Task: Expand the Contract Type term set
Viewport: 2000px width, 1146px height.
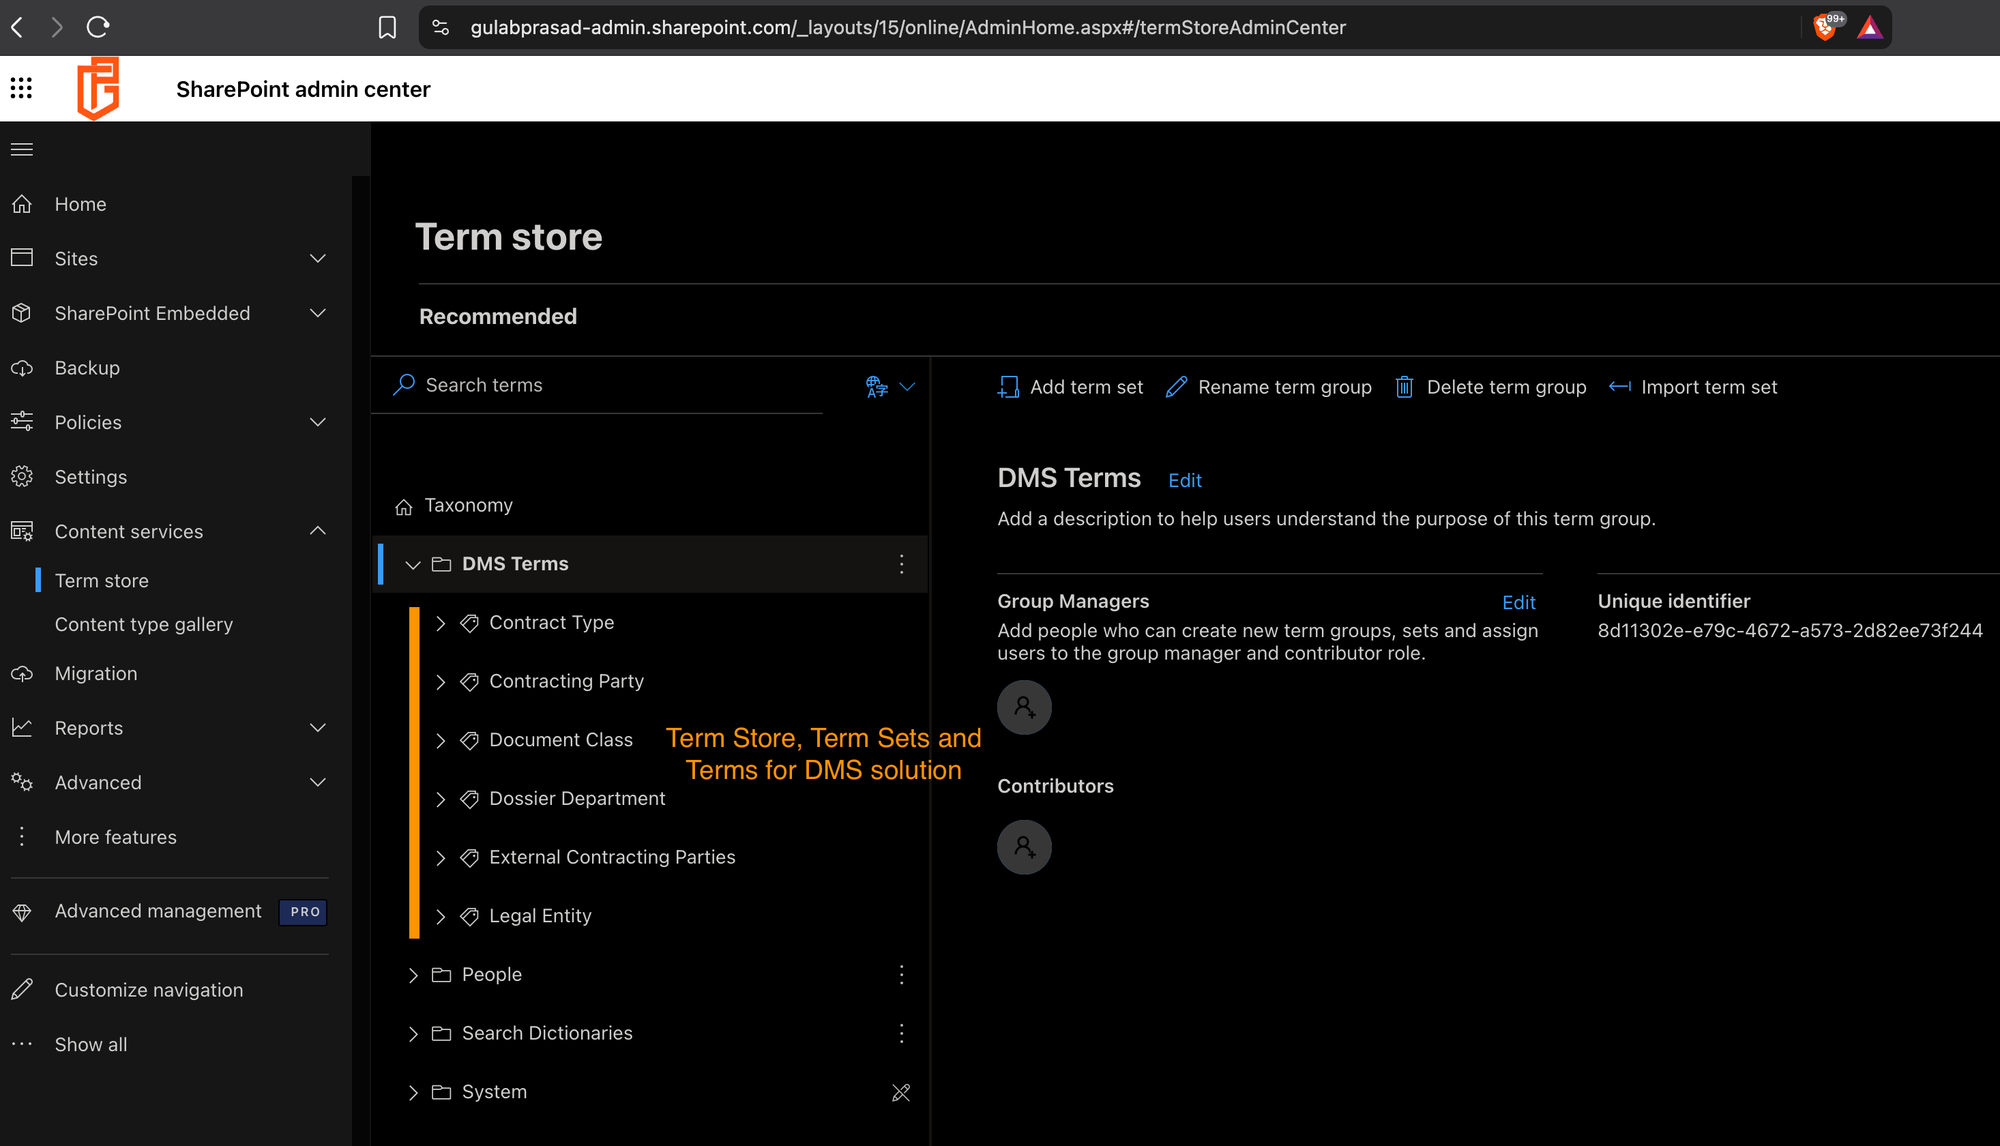Action: click(441, 623)
